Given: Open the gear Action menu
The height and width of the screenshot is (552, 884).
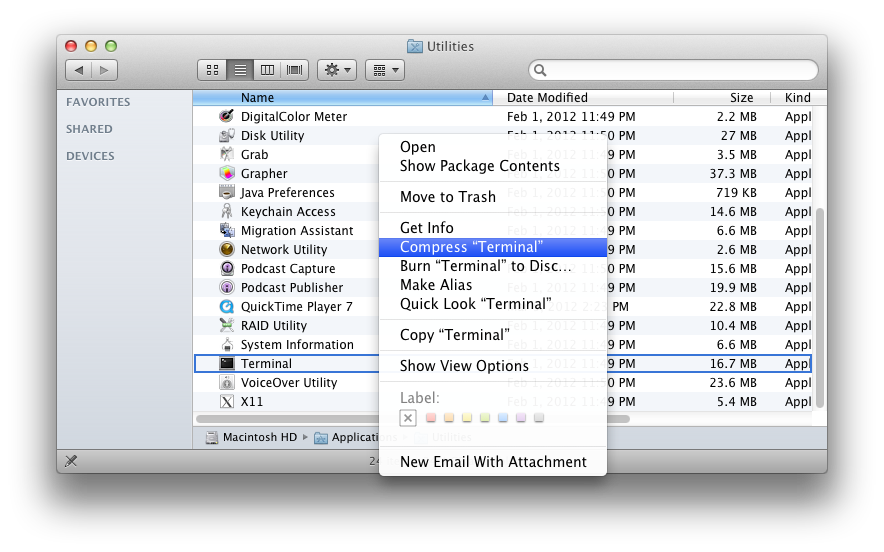Looking at the screenshot, I should pyautogui.click(x=337, y=70).
